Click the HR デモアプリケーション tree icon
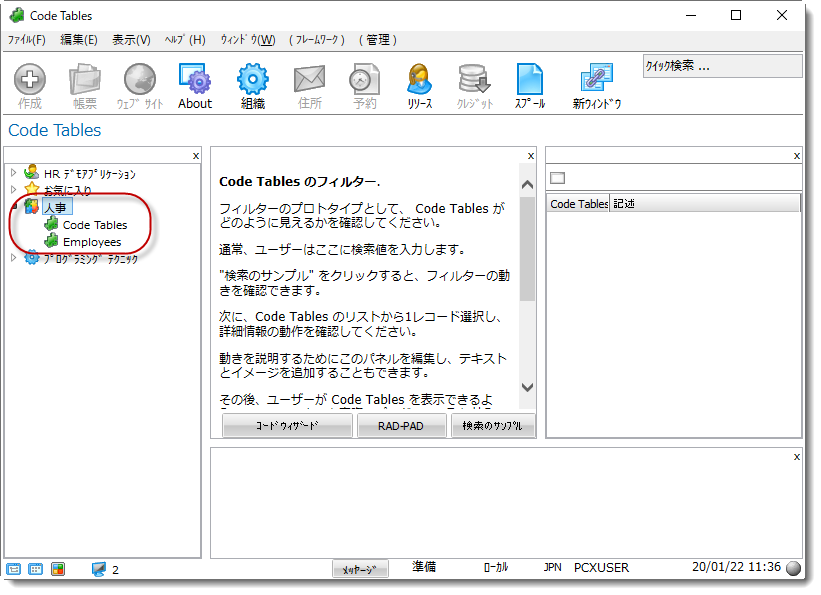This screenshot has width=821, height=595. pos(32,172)
